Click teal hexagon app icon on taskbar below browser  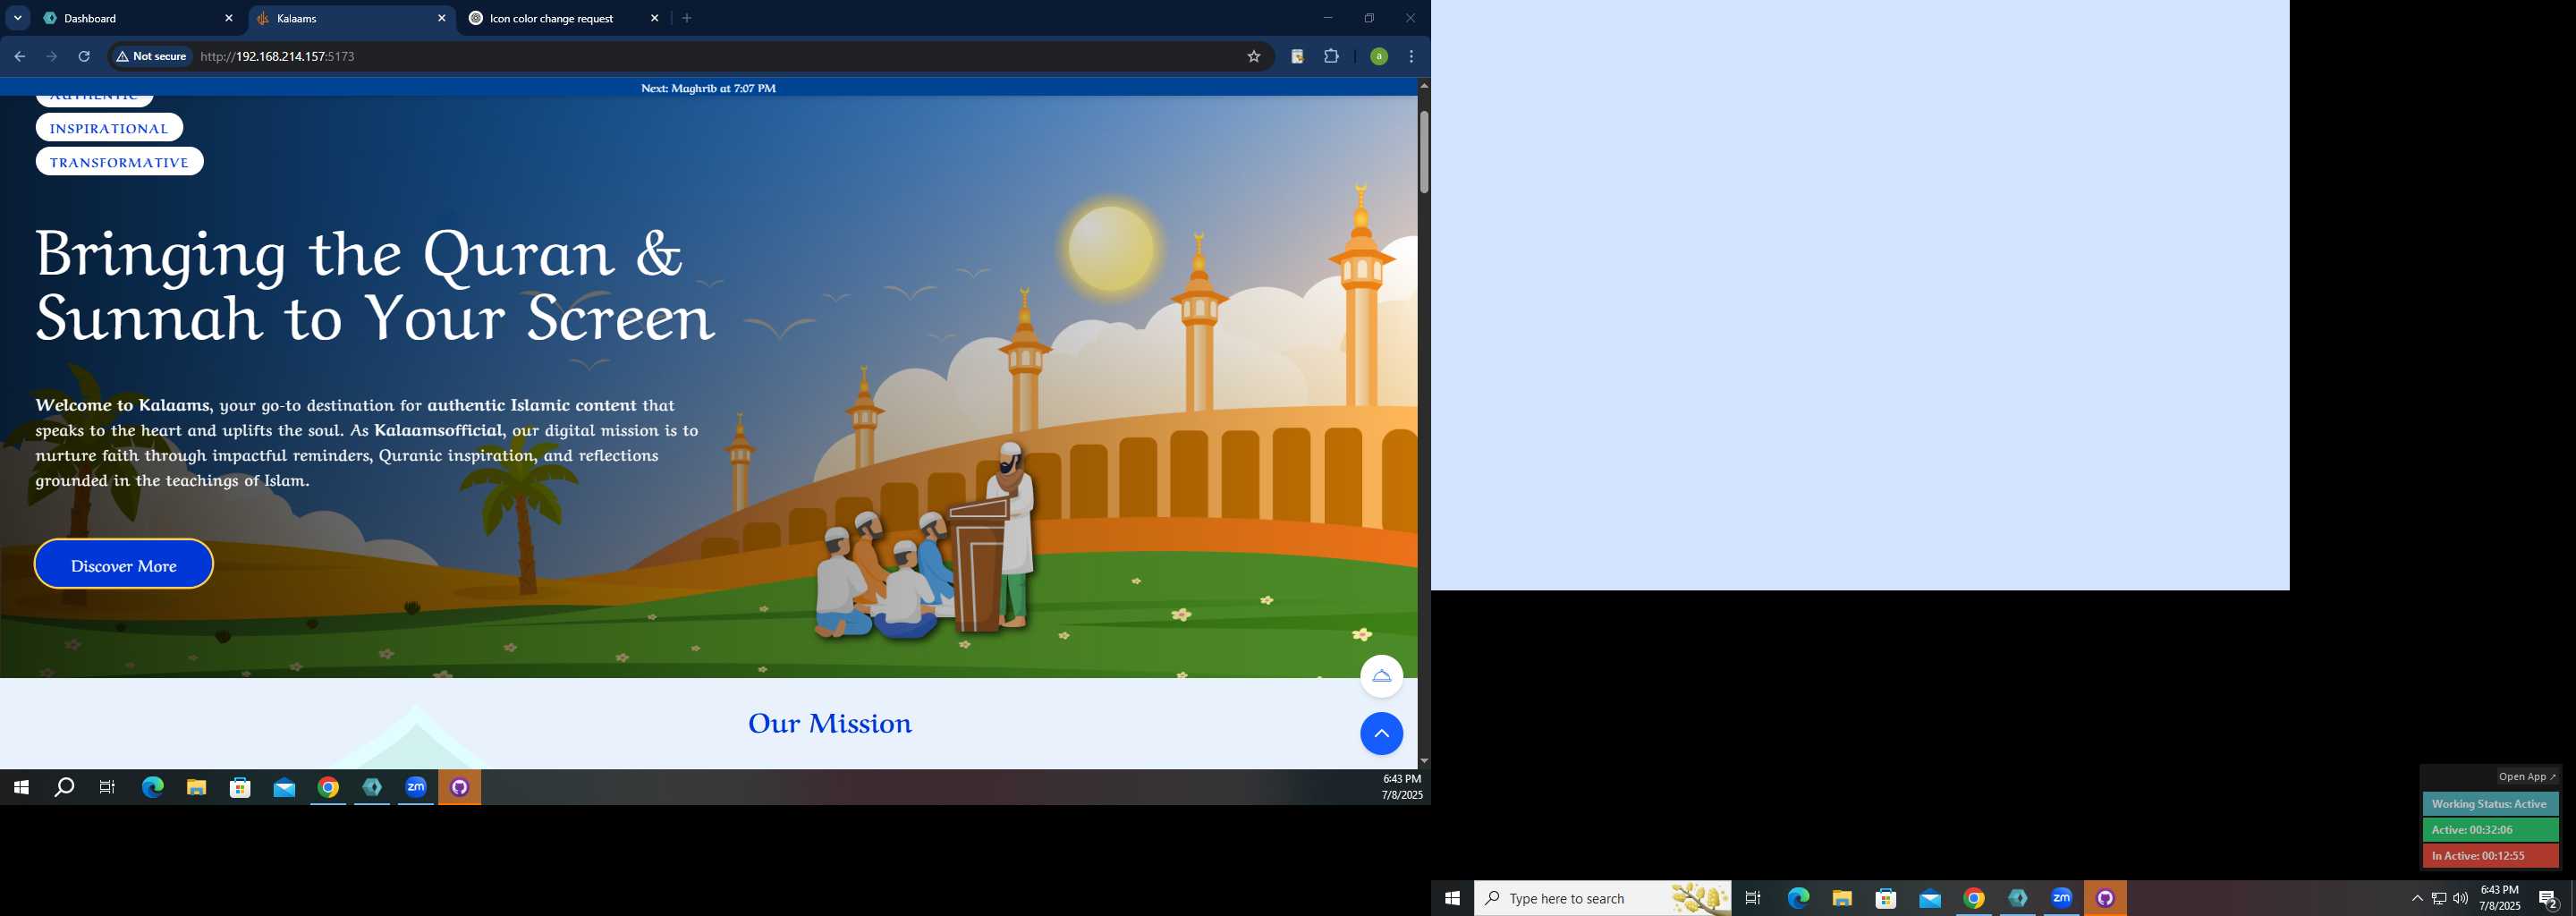tap(372, 788)
